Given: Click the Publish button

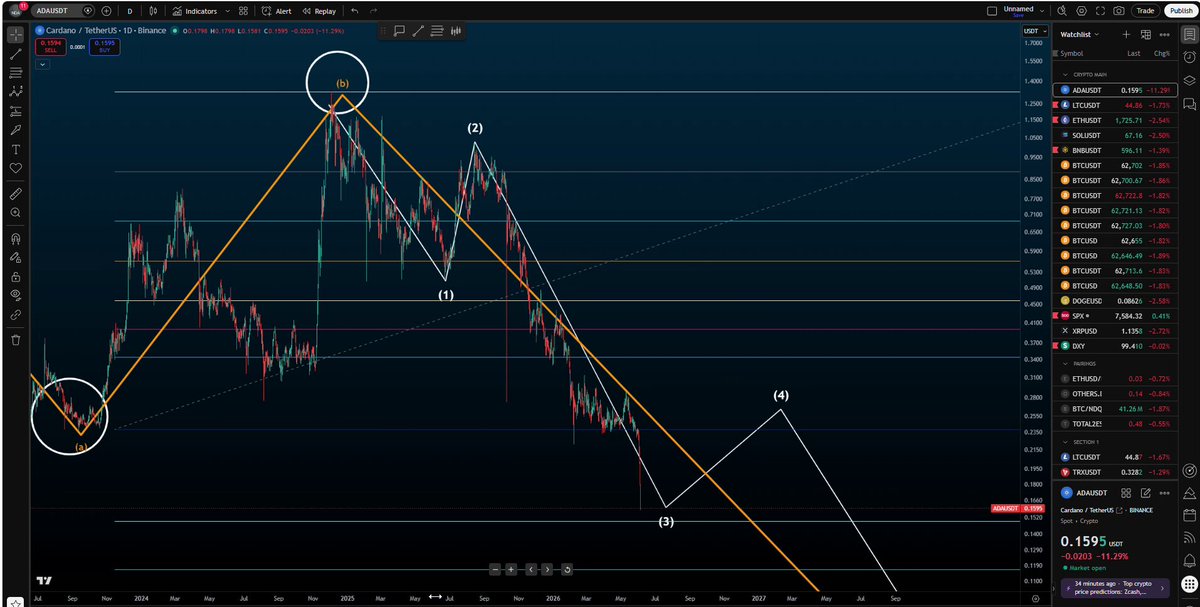Looking at the screenshot, I should tap(1180, 11).
